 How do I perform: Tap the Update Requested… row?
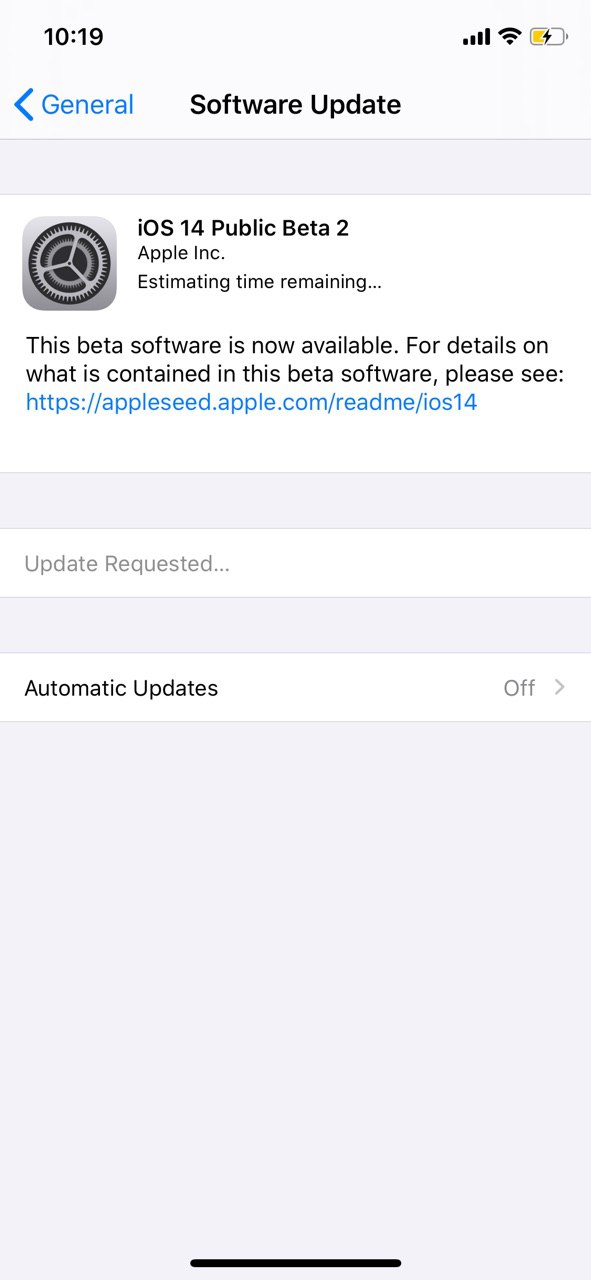point(295,564)
